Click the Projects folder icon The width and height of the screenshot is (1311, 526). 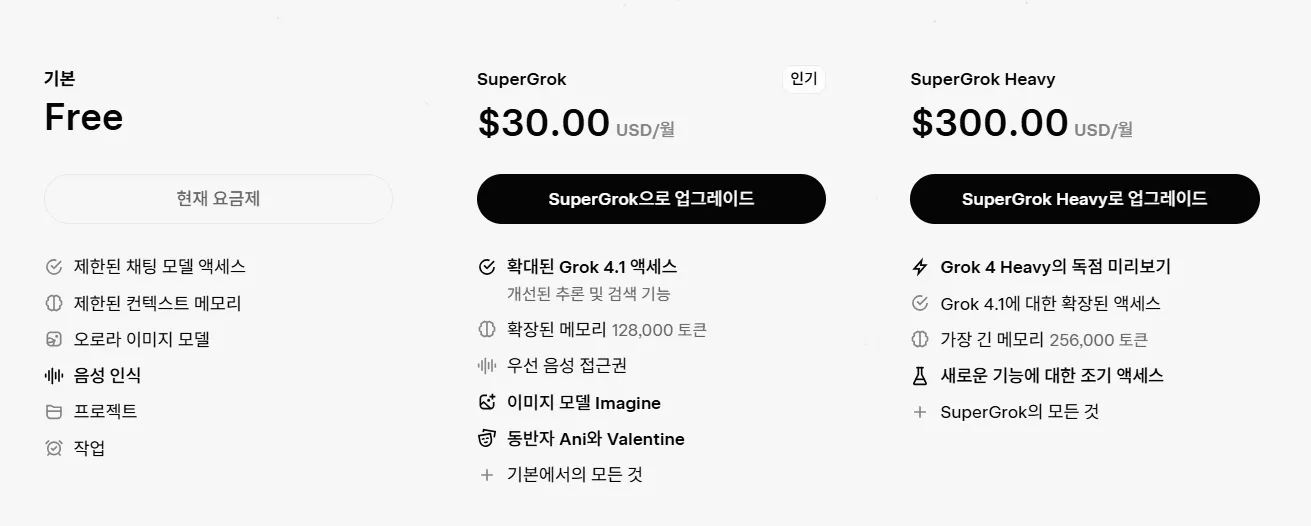coord(54,412)
